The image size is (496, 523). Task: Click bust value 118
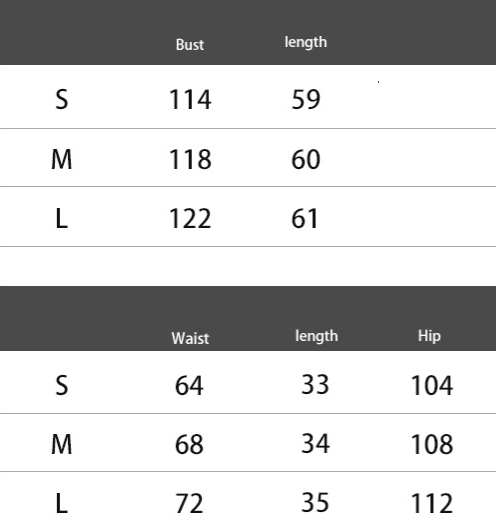190,159
